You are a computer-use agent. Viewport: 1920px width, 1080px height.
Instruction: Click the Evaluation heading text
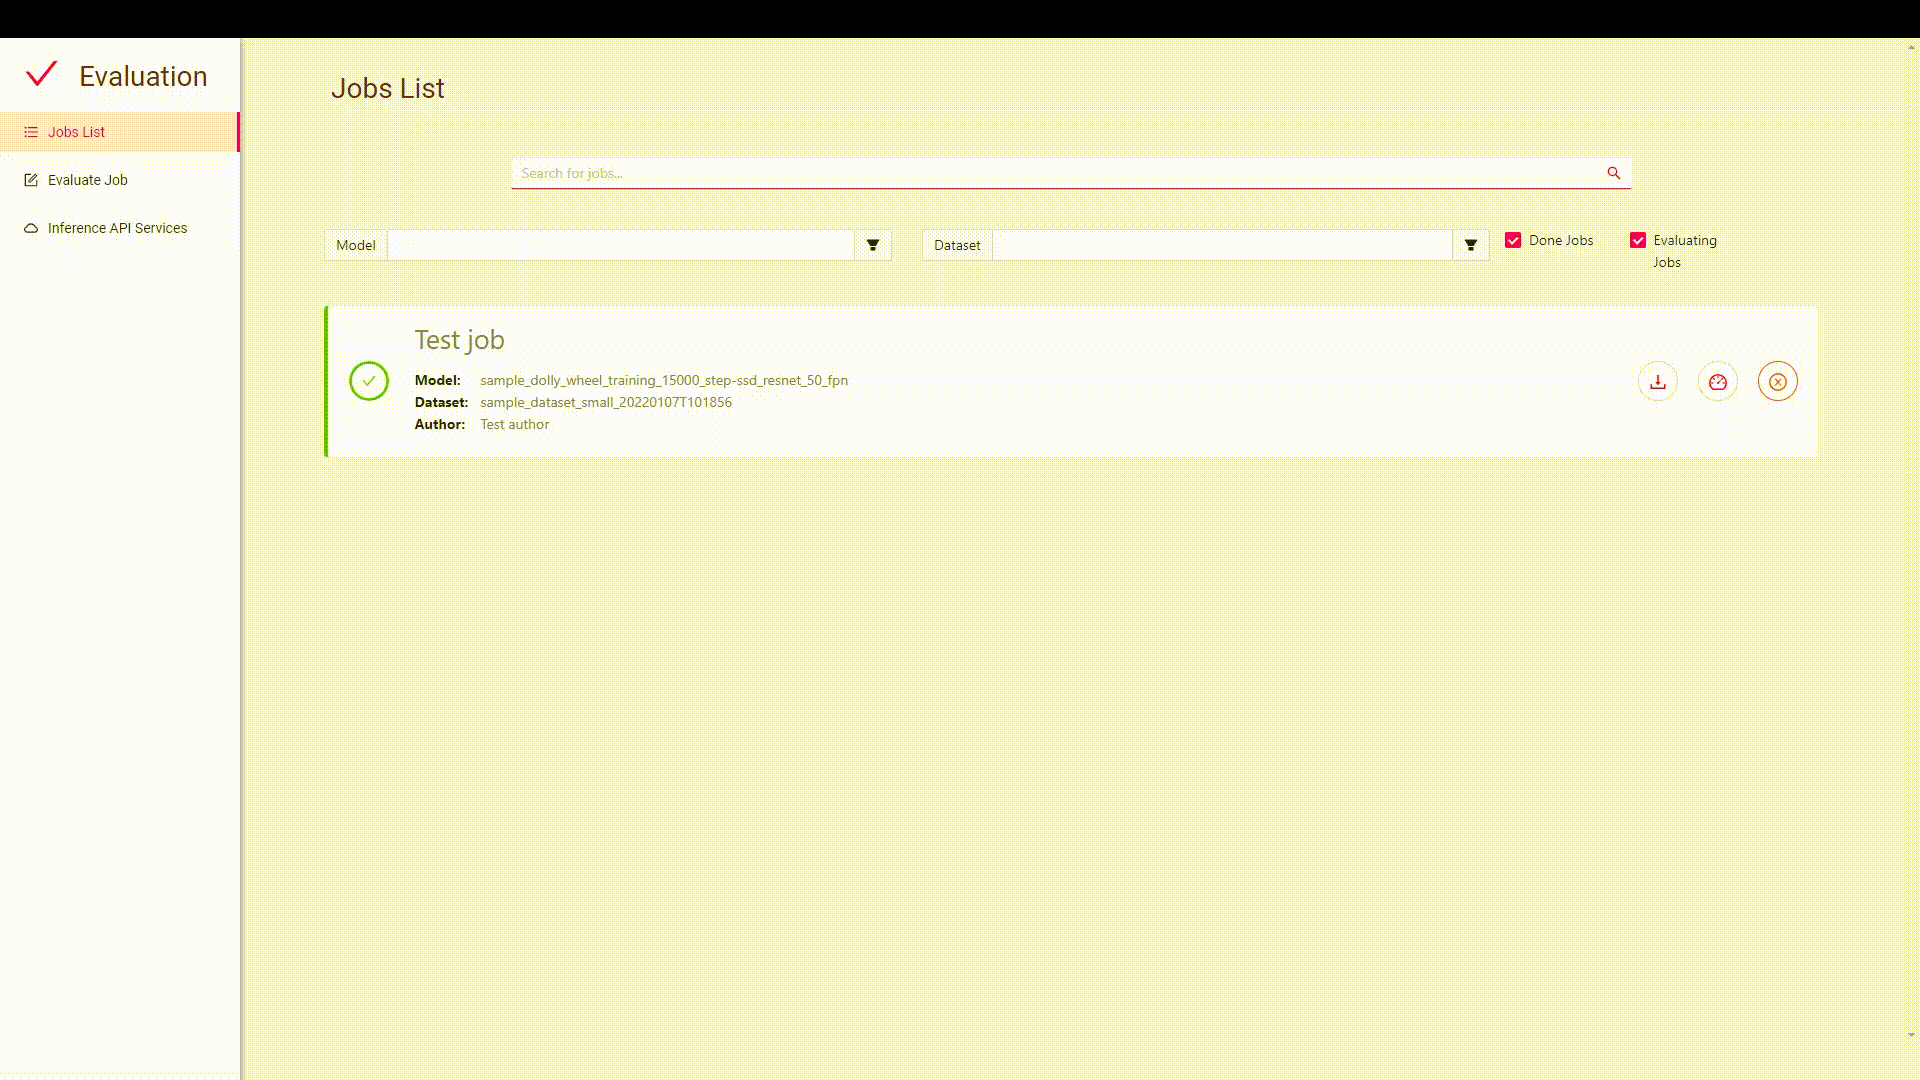tap(143, 76)
